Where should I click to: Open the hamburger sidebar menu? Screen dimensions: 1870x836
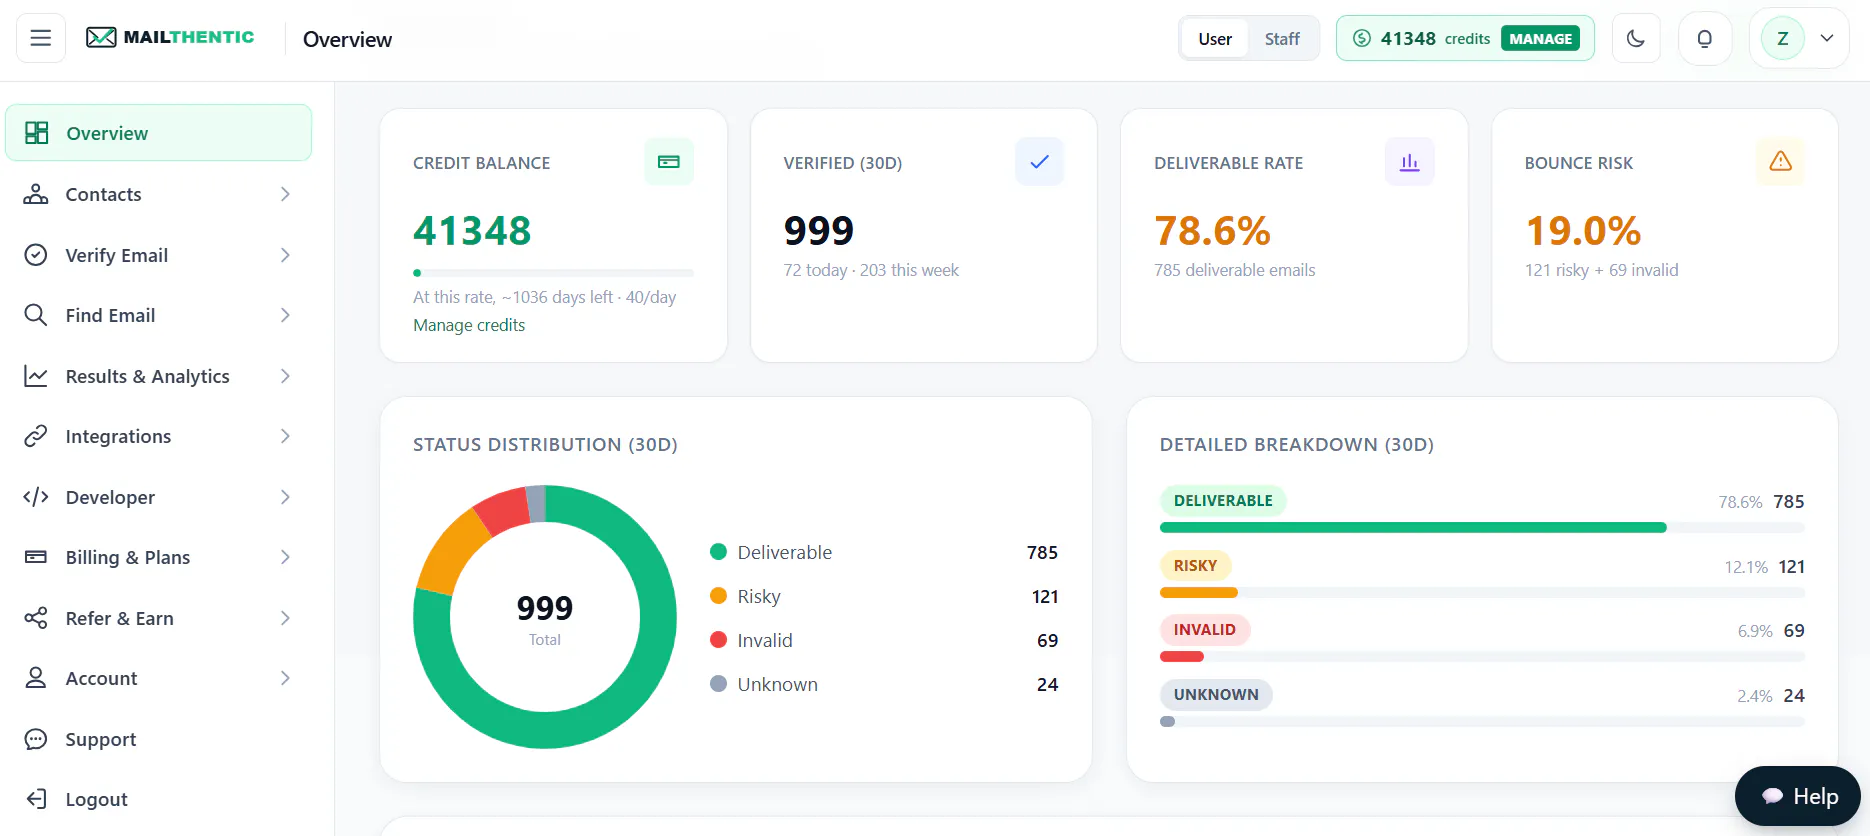[x=41, y=38]
